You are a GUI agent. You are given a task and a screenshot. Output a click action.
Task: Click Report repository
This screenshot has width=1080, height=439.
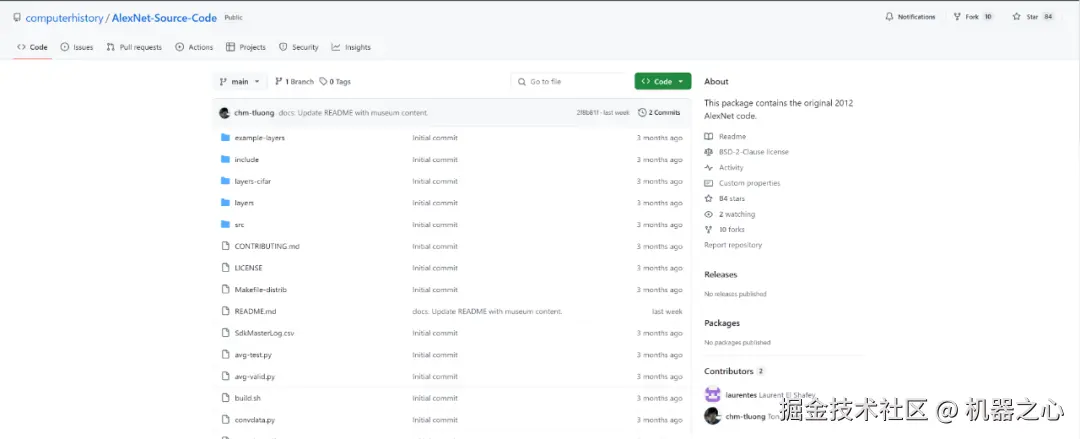(x=733, y=245)
